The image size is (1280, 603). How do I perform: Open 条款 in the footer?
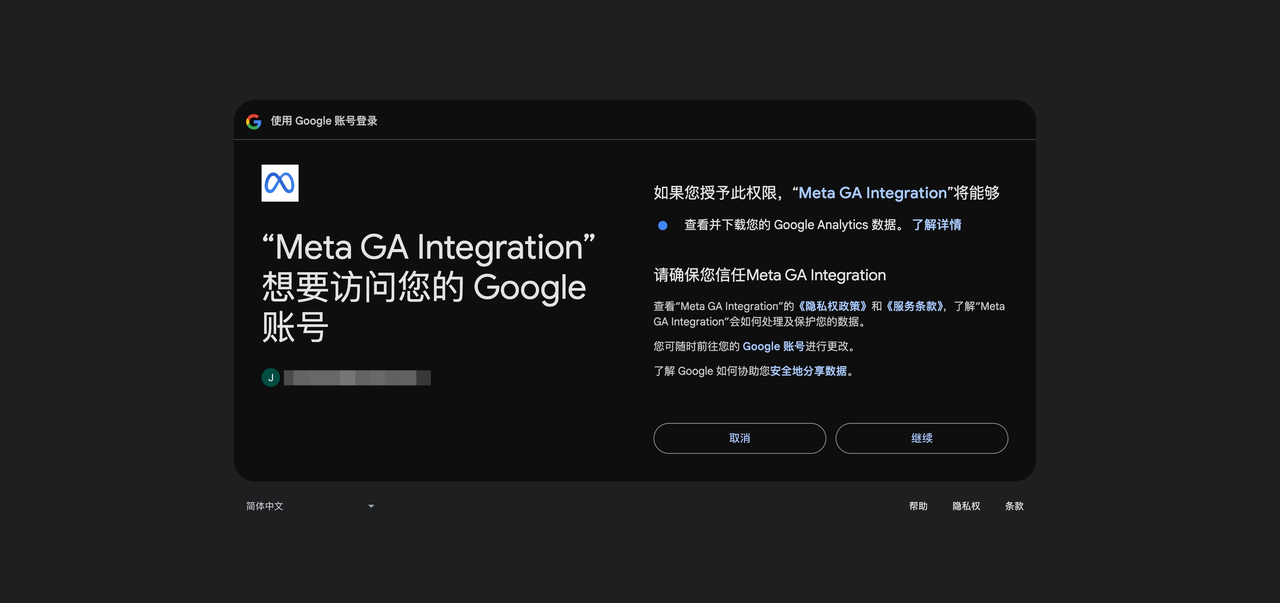click(1014, 506)
